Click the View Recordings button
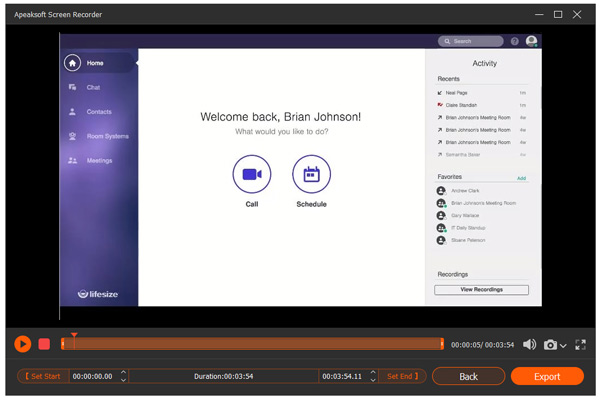The height and width of the screenshot is (401, 600). pyautogui.click(x=481, y=290)
